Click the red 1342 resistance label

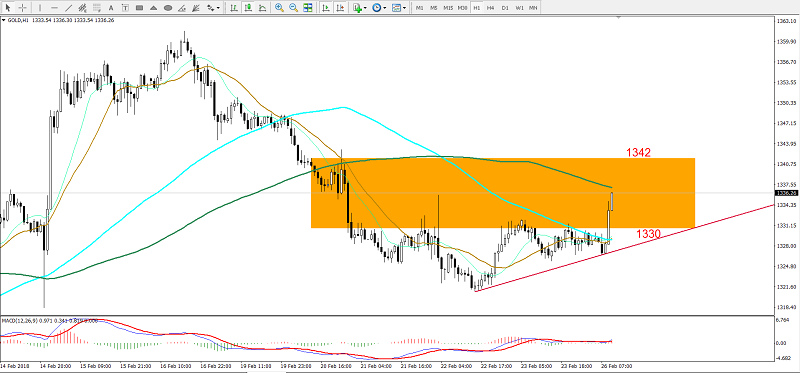coord(638,152)
